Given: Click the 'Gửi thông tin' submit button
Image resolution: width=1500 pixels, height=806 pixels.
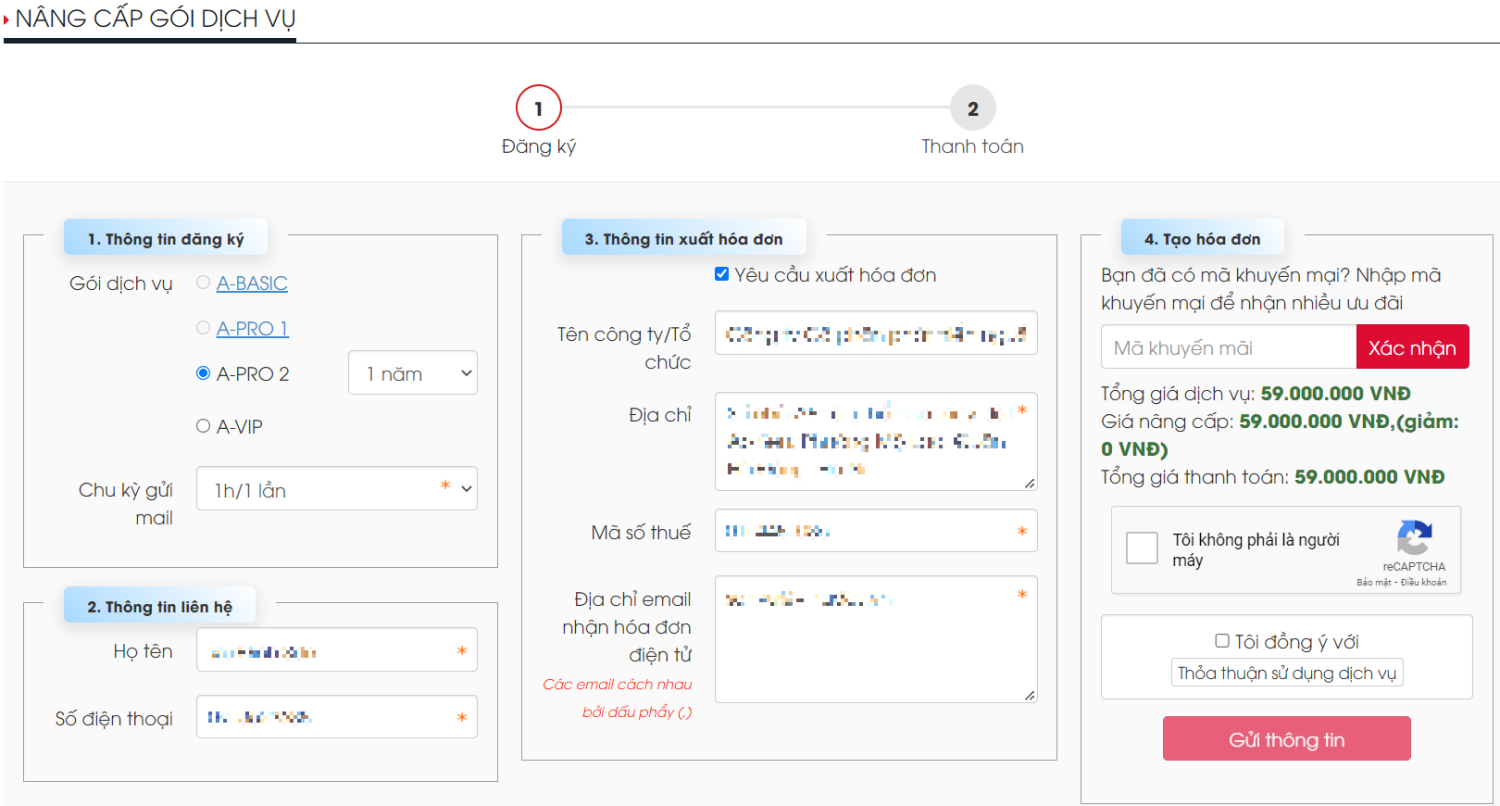Looking at the screenshot, I should point(1287,739).
